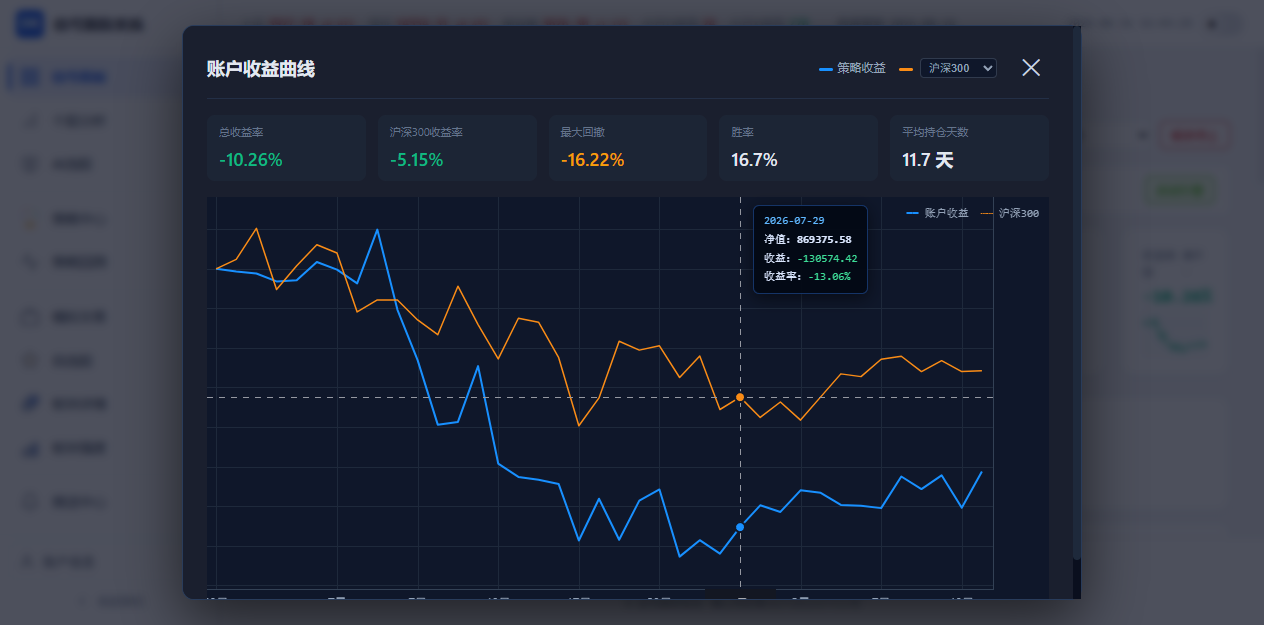Click the tooltip 净值 value 869375.58
The image size is (1264, 625).
point(824,239)
